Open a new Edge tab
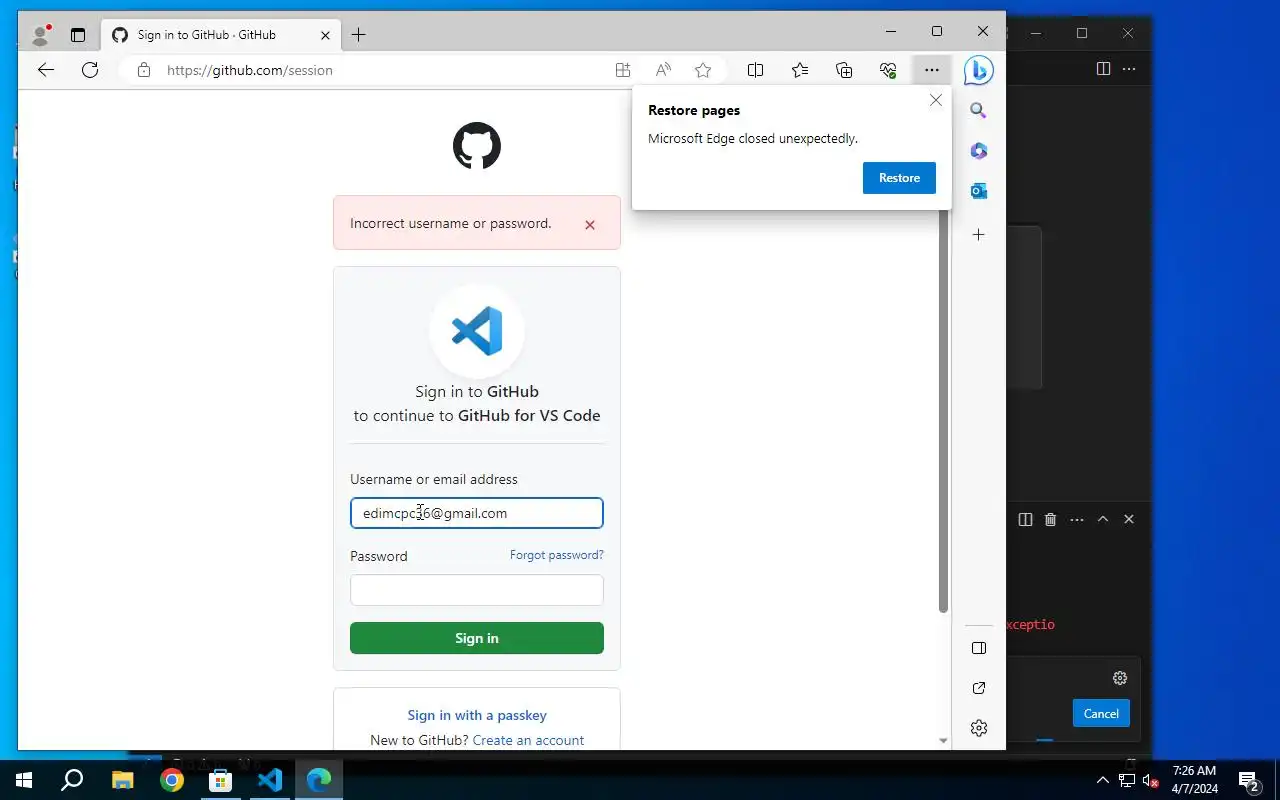The width and height of the screenshot is (1280, 800). pyautogui.click(x=359, y=35)
